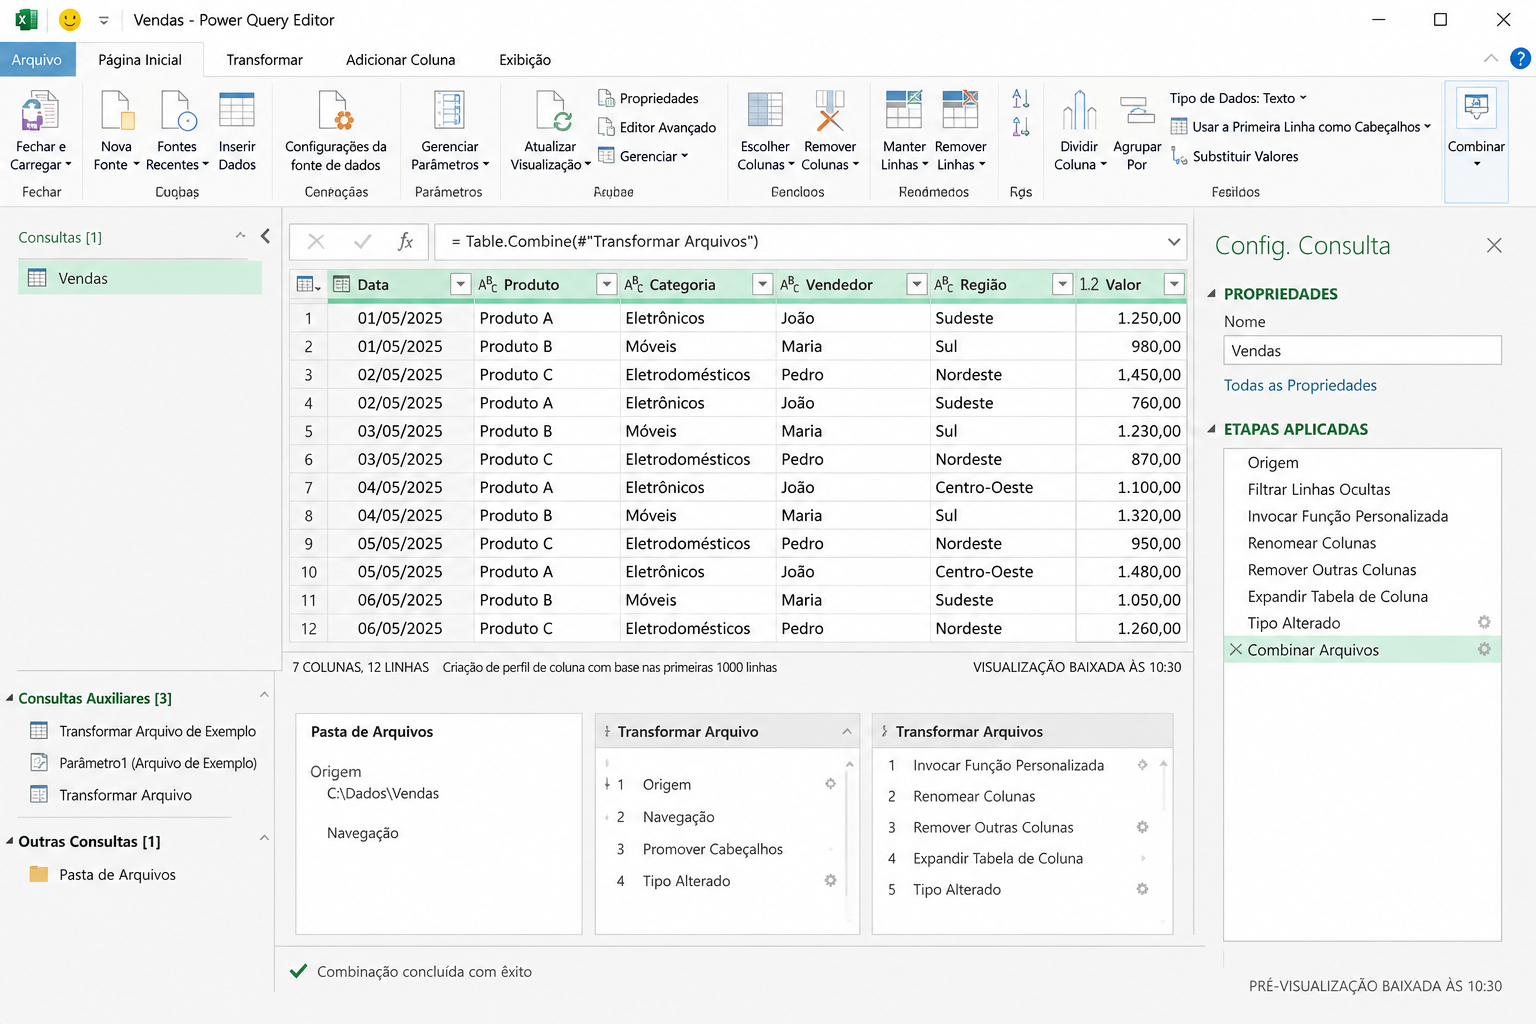The height and width of the screenshot is (1024, 1536).
Task: Click the Remover Linhas icon
Action: (960, 111)
